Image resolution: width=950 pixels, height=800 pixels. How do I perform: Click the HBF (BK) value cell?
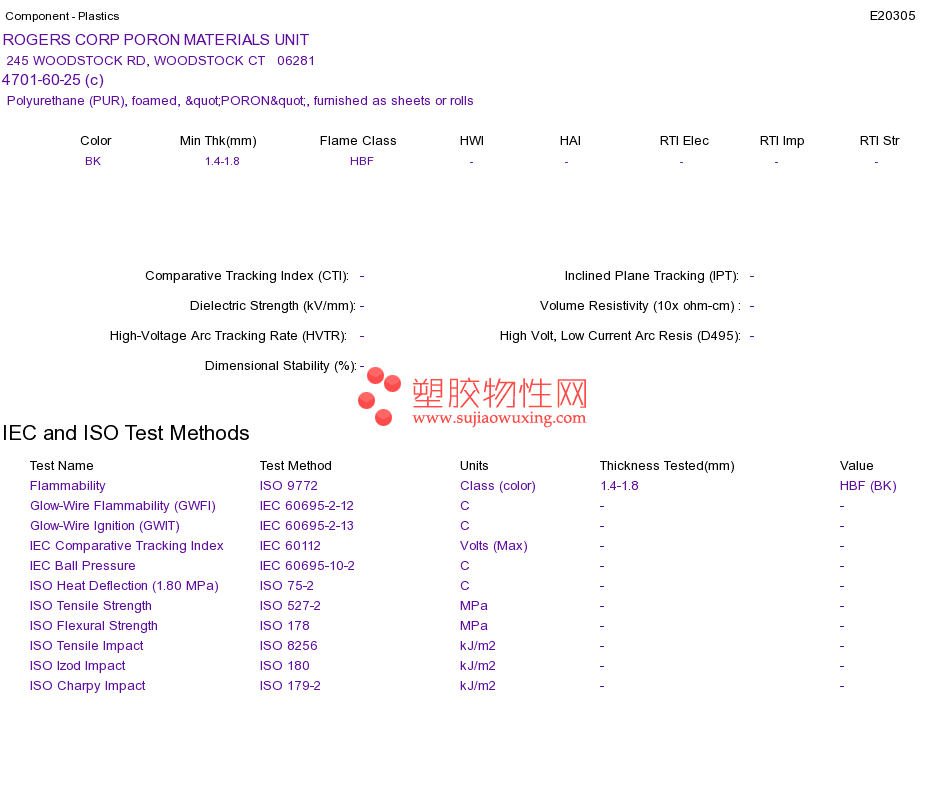tap(868, 486)
